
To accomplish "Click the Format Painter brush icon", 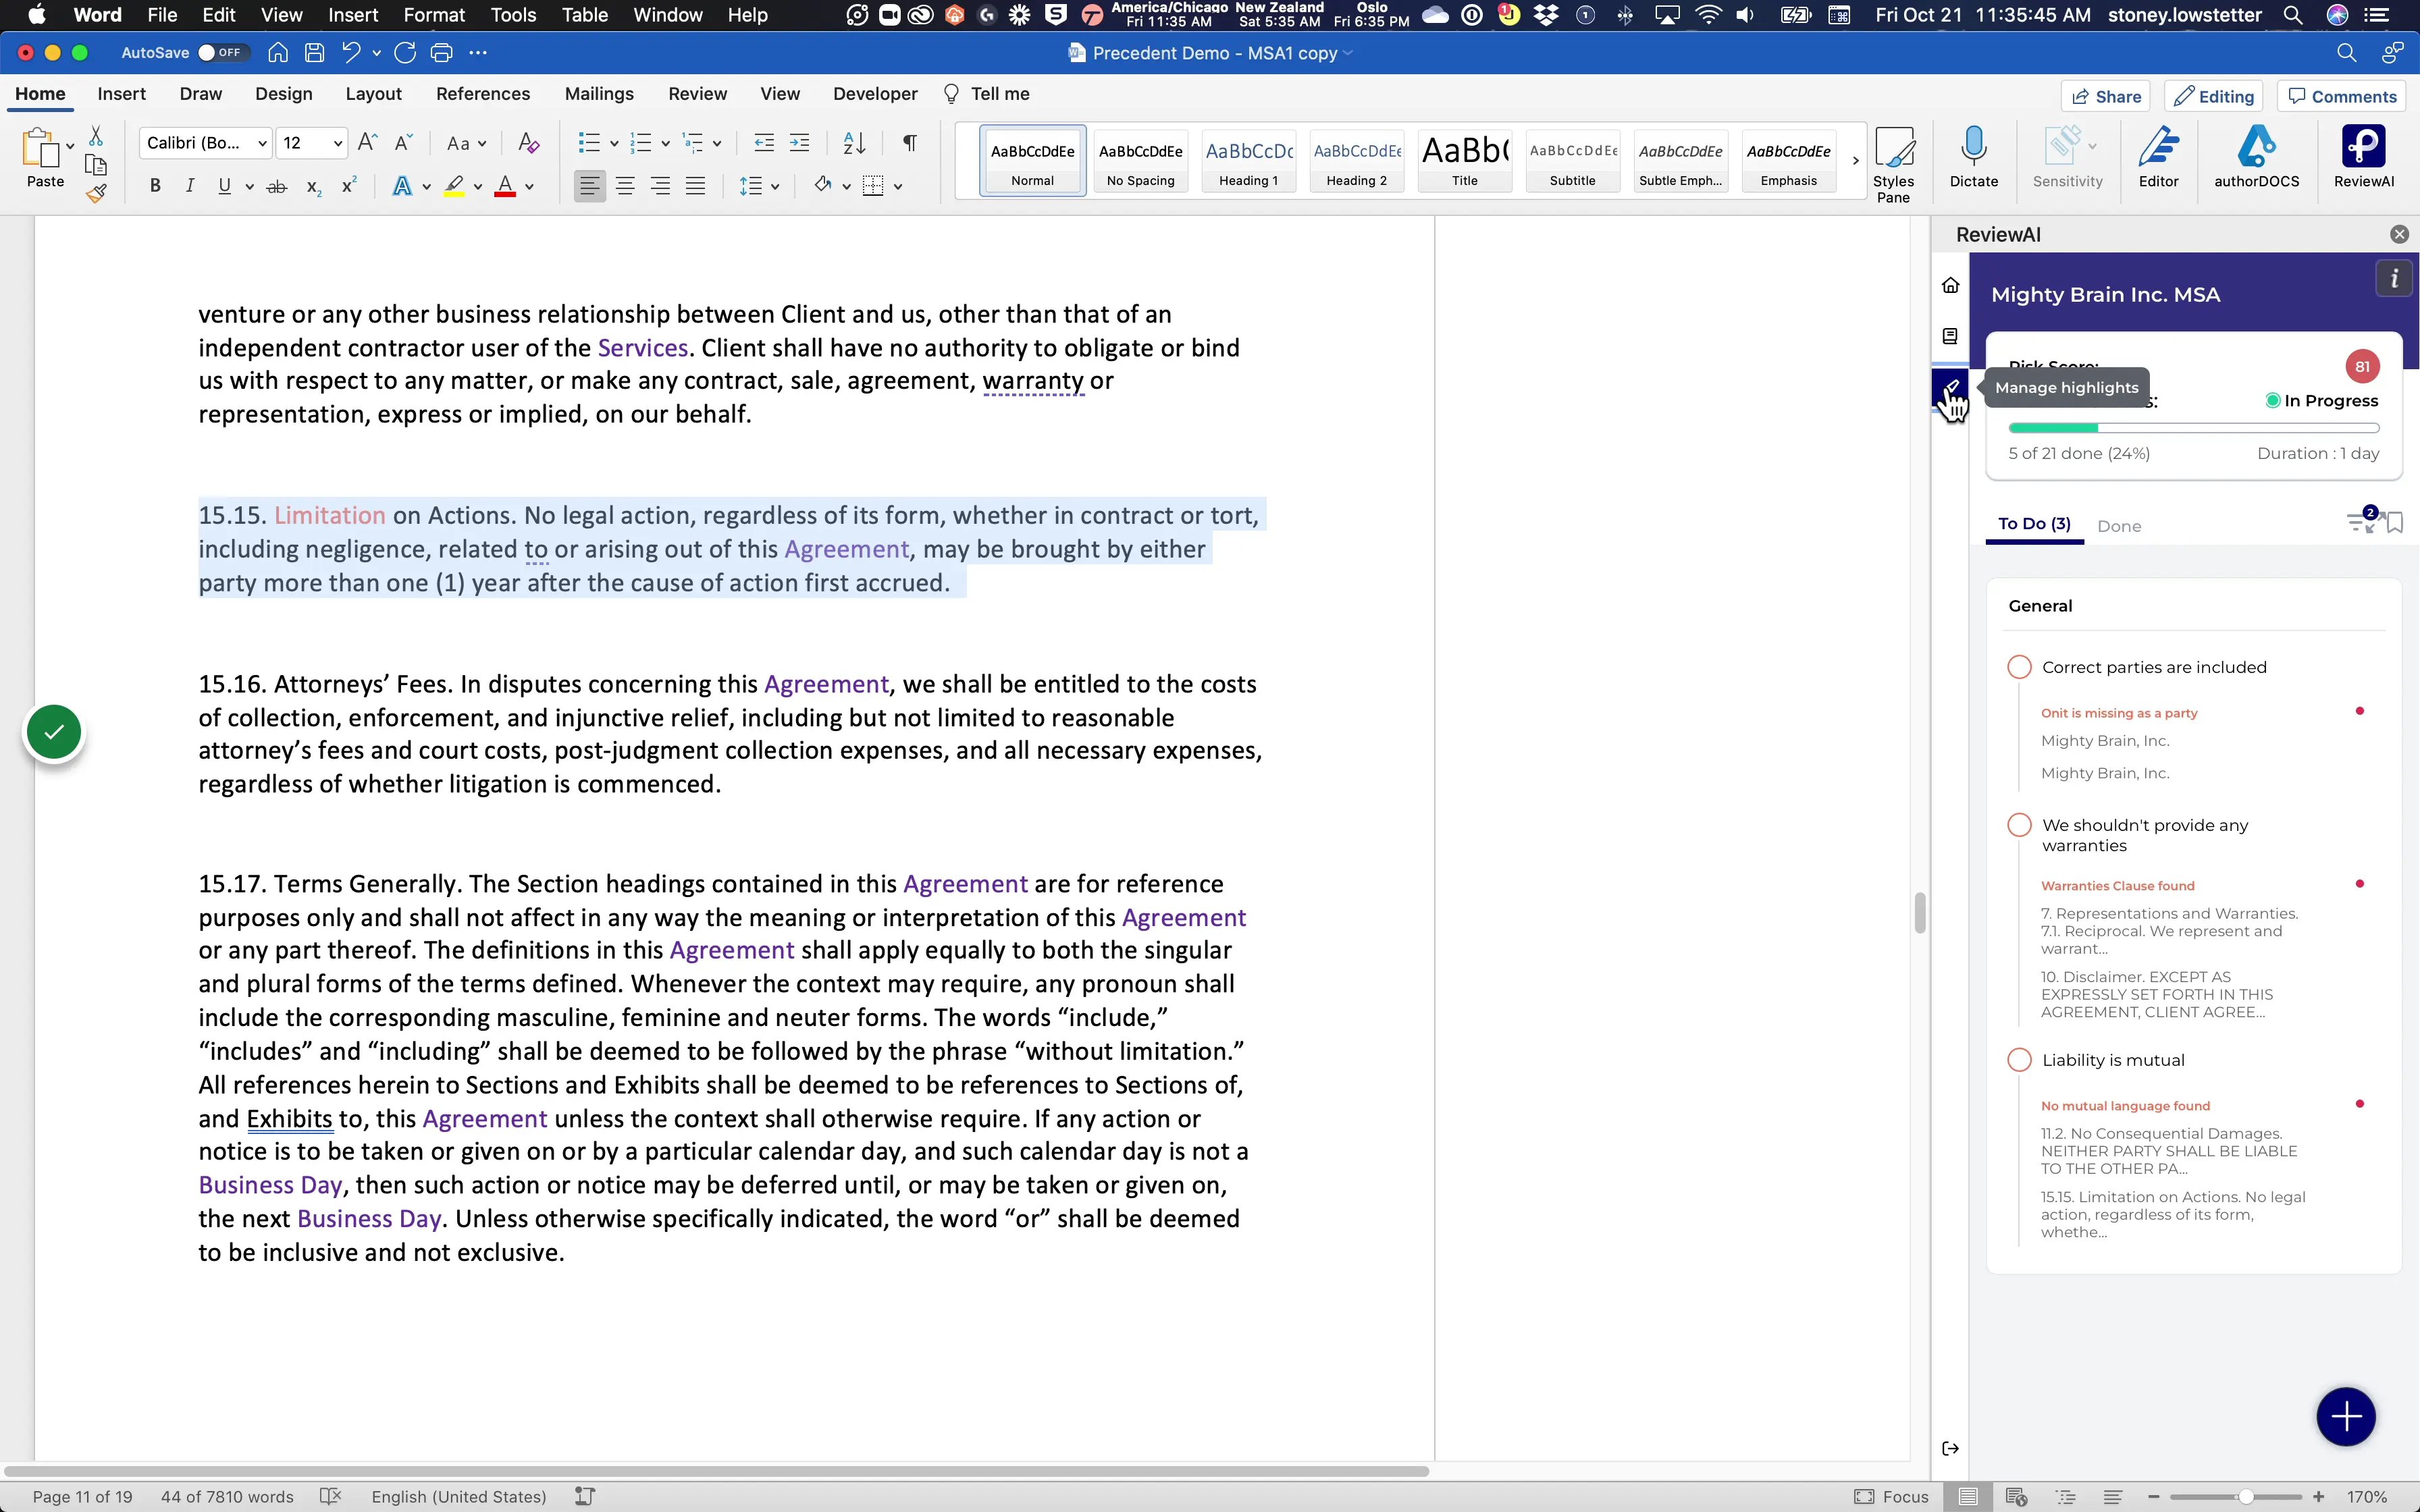I will [96, 194].
